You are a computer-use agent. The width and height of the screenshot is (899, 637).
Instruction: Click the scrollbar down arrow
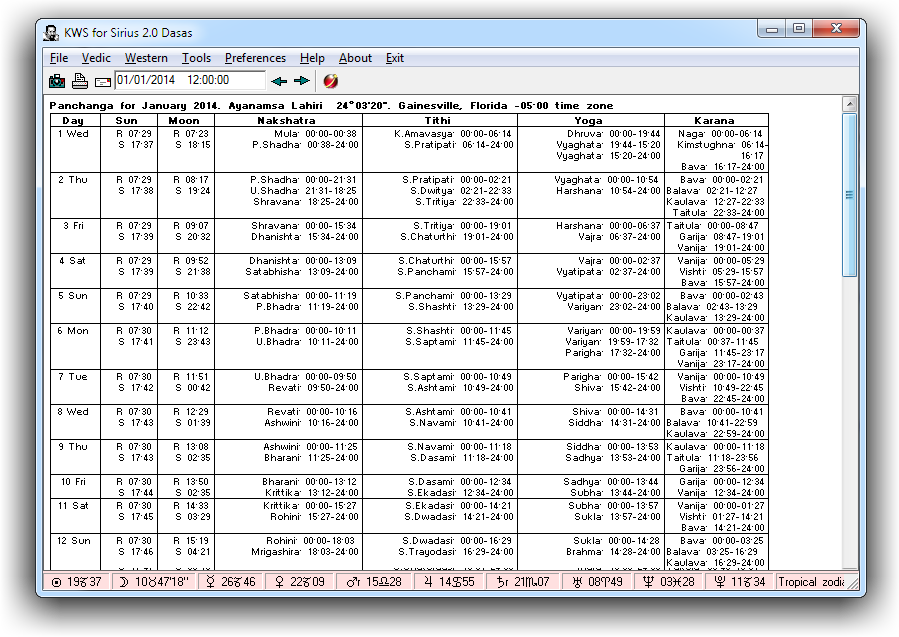pyautogui.click(x=849, y=563)
